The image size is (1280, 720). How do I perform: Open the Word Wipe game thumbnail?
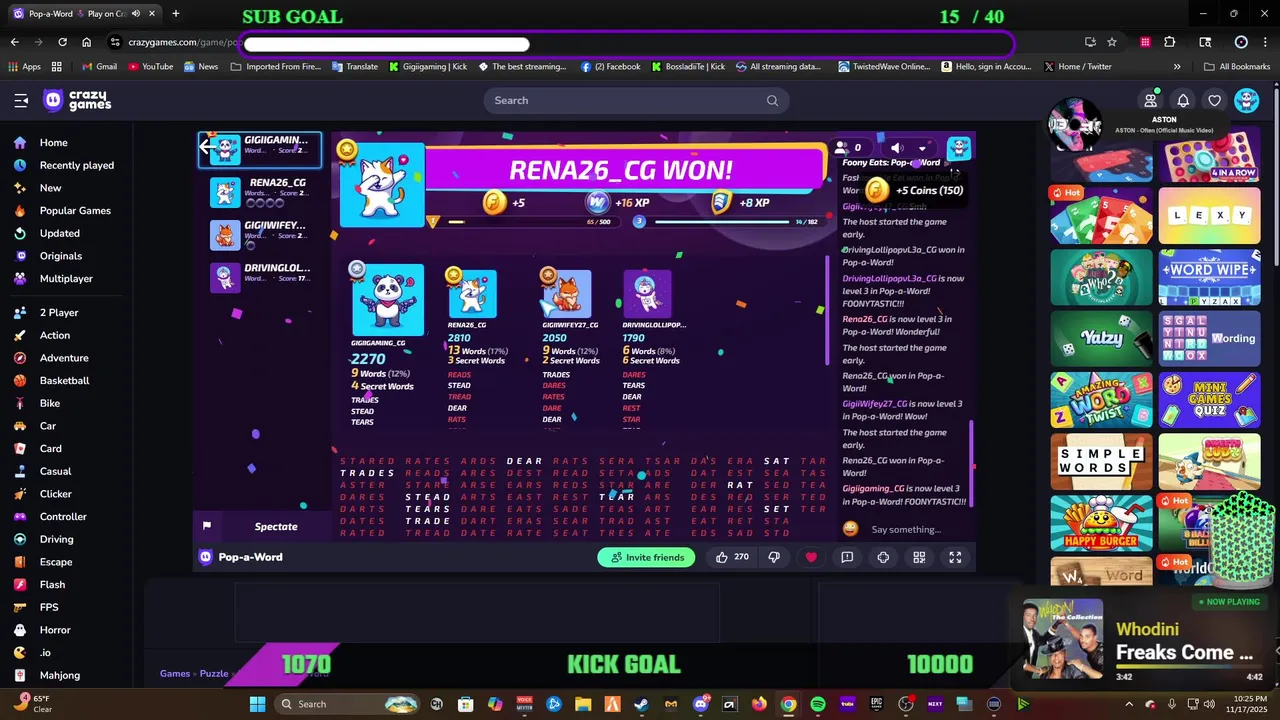[1209, 277]
